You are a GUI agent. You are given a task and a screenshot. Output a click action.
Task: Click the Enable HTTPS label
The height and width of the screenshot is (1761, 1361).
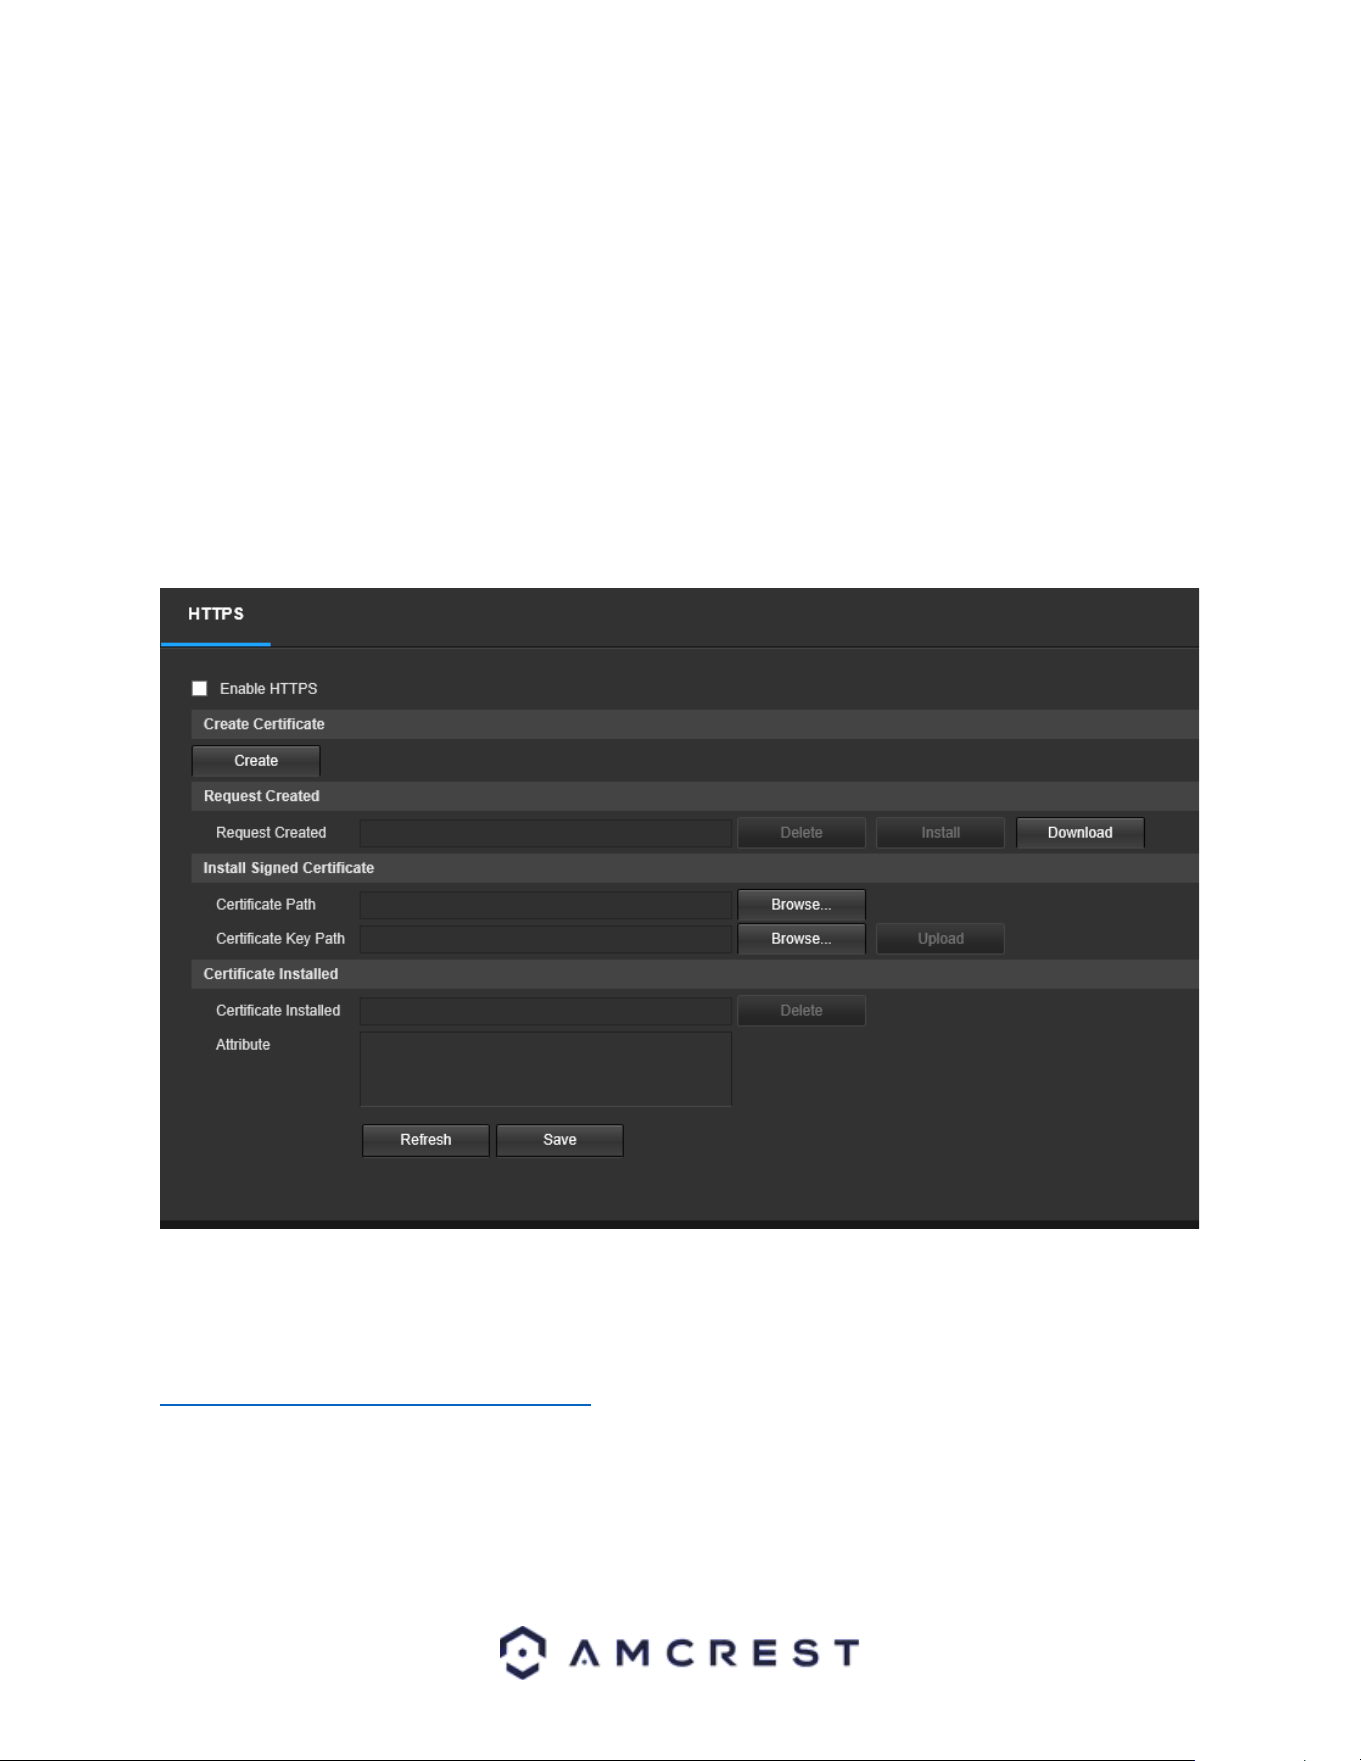click(x=269, y=689)
